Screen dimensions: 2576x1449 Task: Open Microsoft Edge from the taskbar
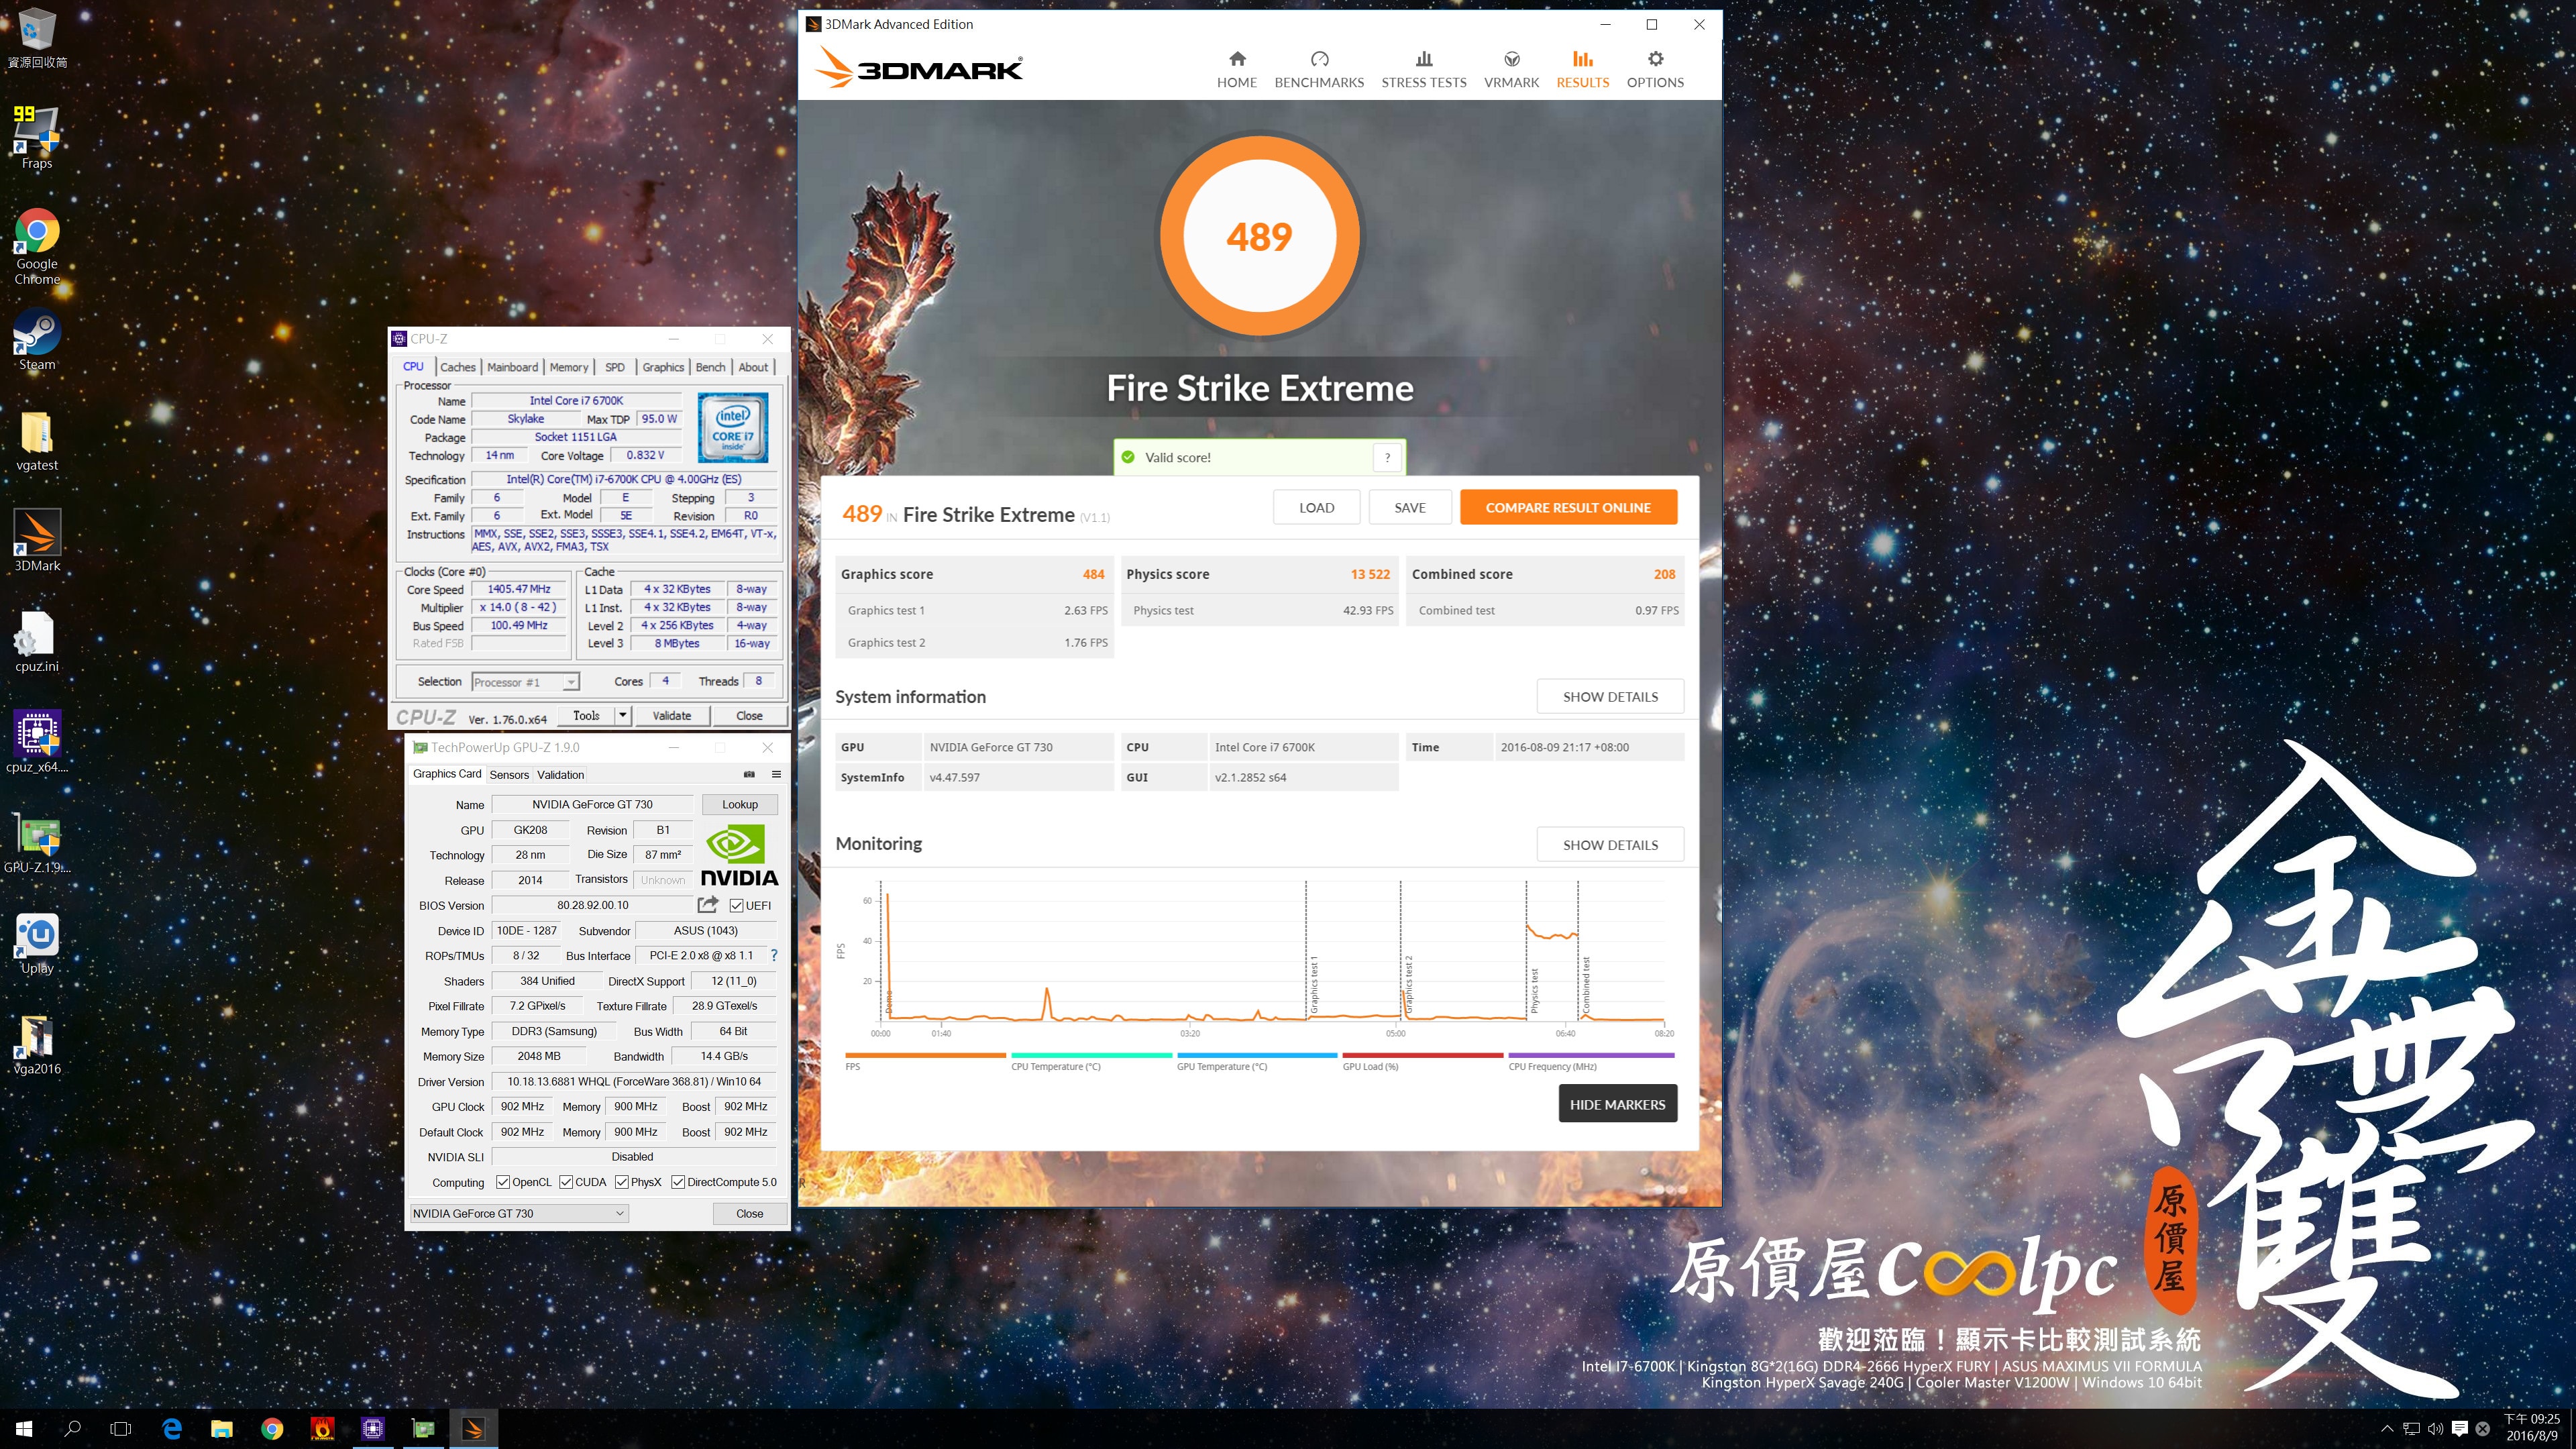[172, 1429]
